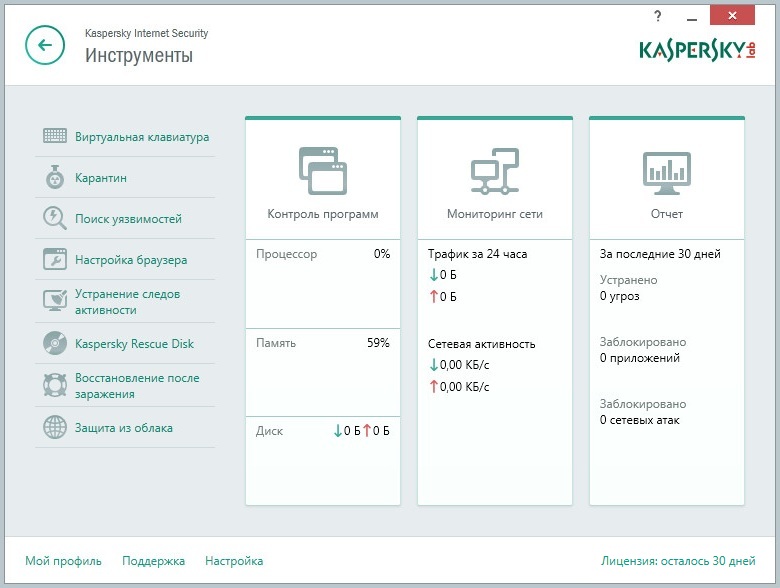Click the 0 угроз value
Image resolution: width=780 pixels, height=588 pixels.
(x=619, y=296)
